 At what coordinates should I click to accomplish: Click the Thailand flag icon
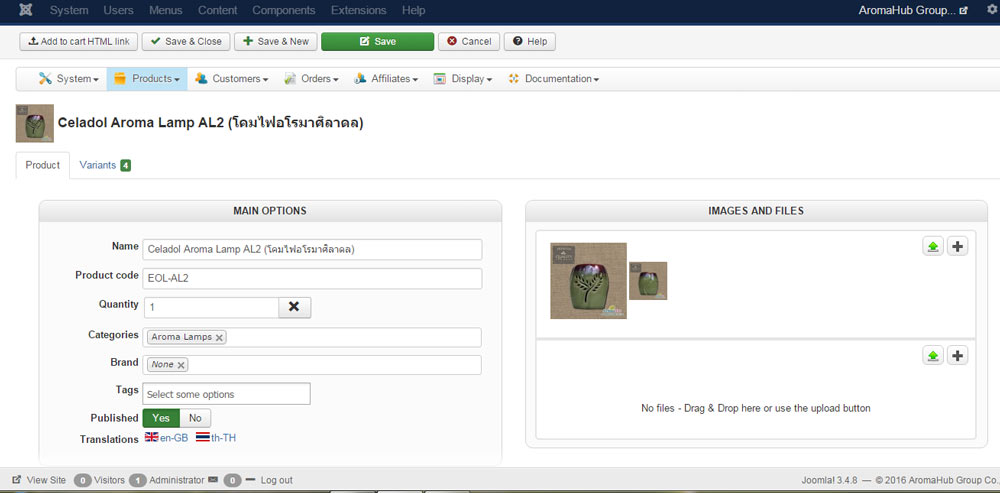203,438
